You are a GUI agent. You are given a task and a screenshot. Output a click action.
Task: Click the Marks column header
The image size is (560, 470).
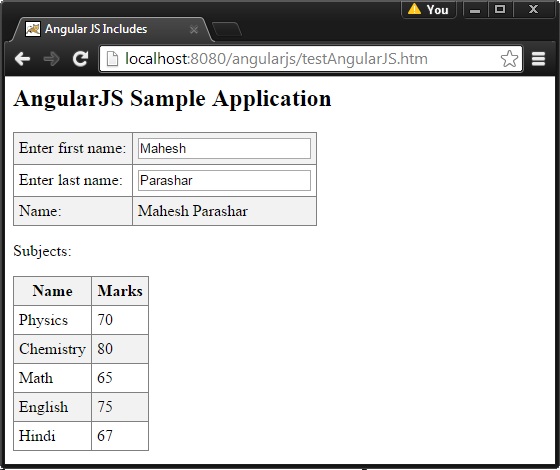tap(120, 291)
